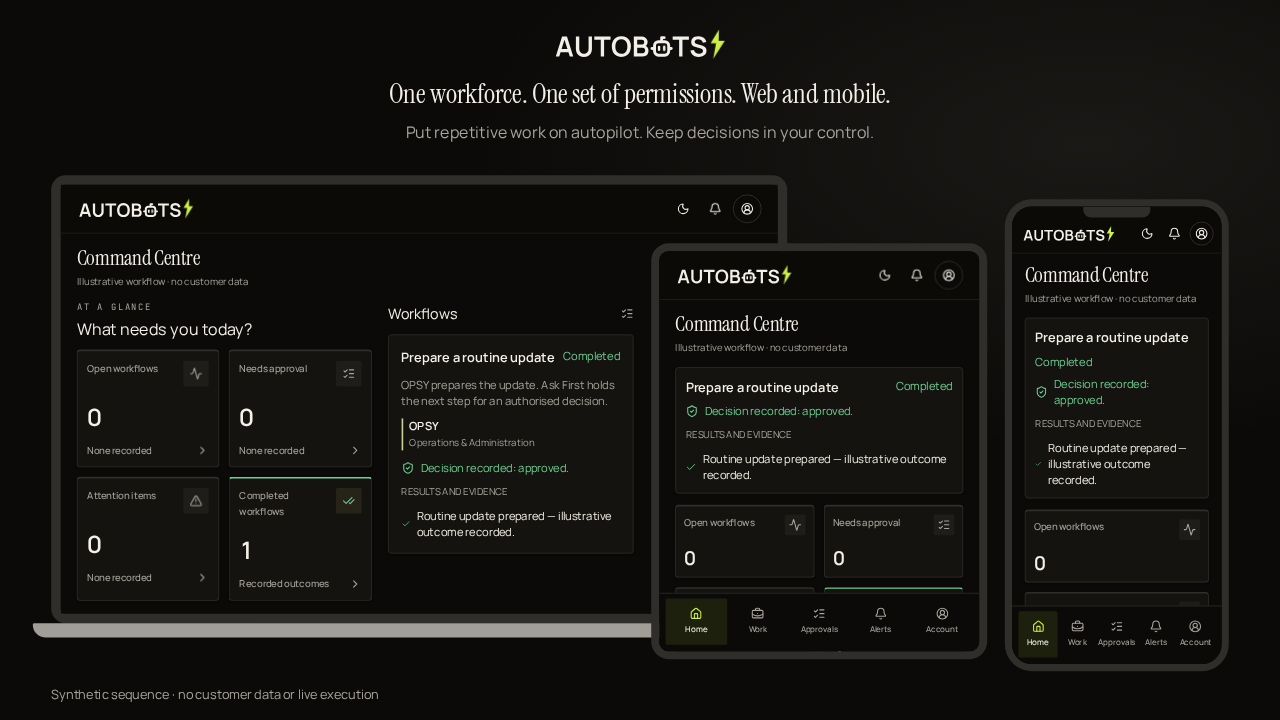Click the shield icon beside the tablet's decision text

click(692, 411)
